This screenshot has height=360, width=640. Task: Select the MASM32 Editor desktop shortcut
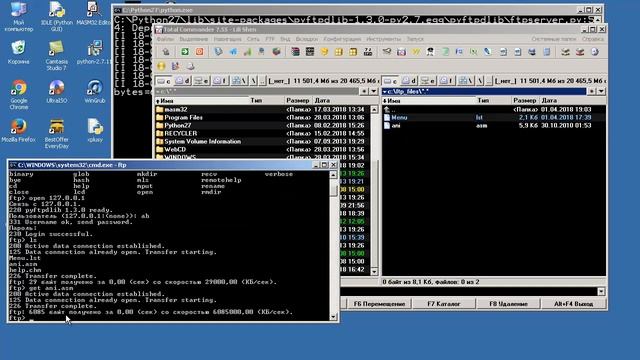pyautogui.click(x=94, y=14)
